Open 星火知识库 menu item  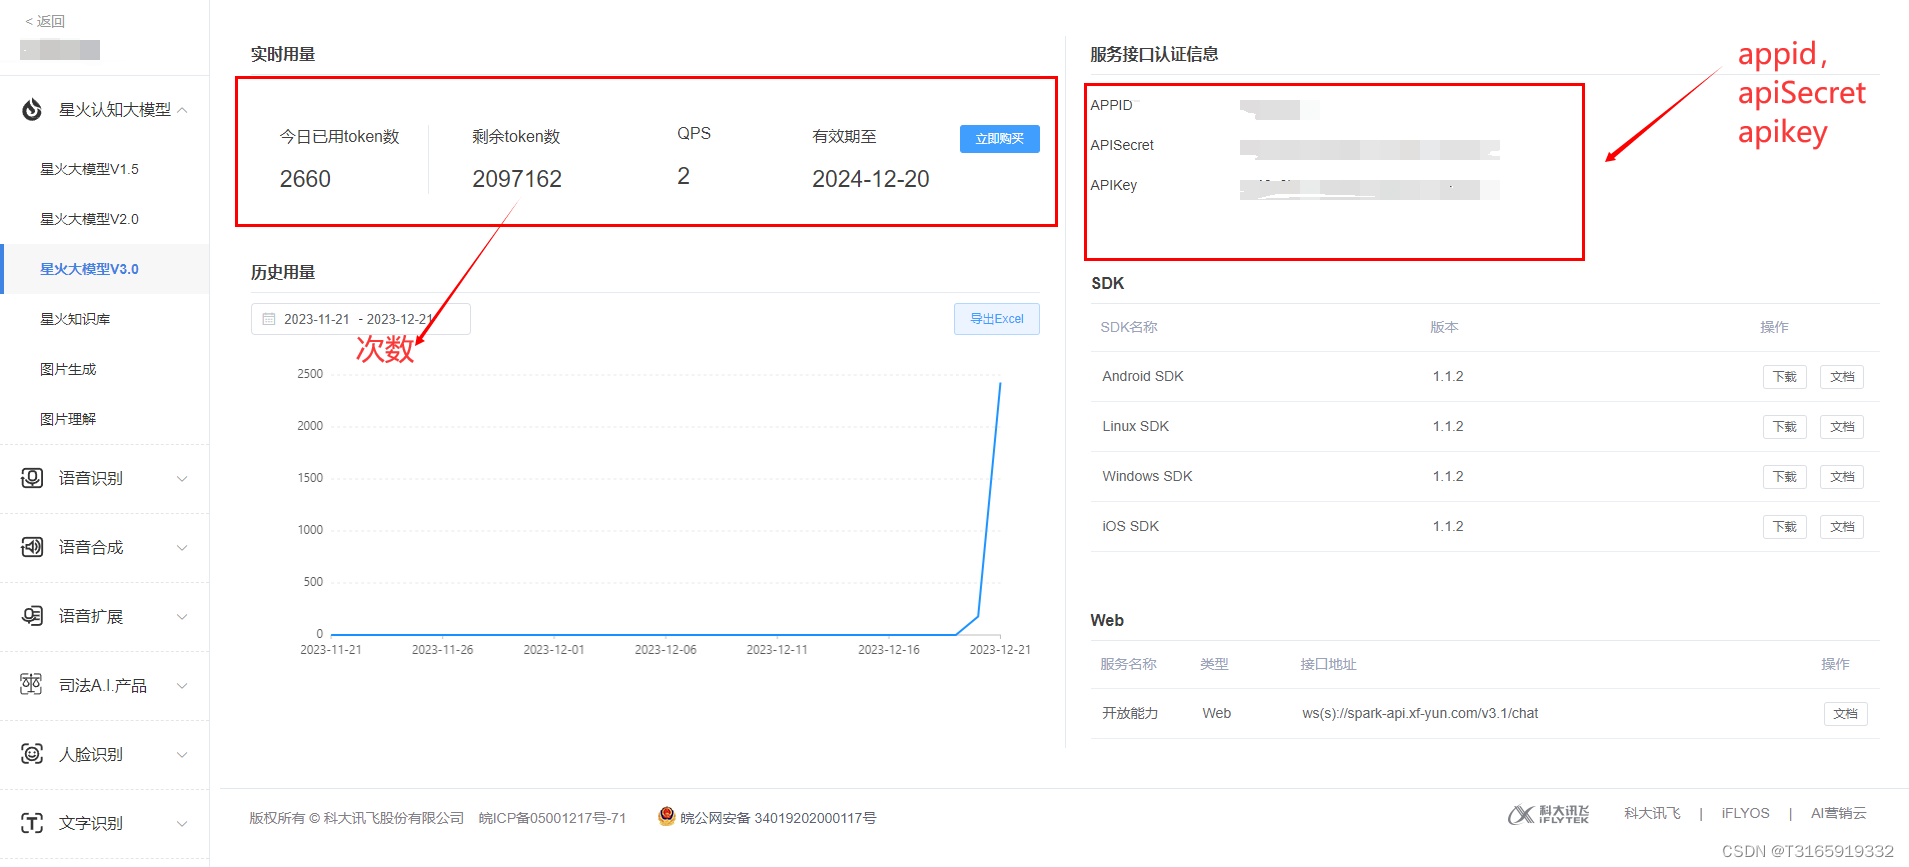(75, 319)
